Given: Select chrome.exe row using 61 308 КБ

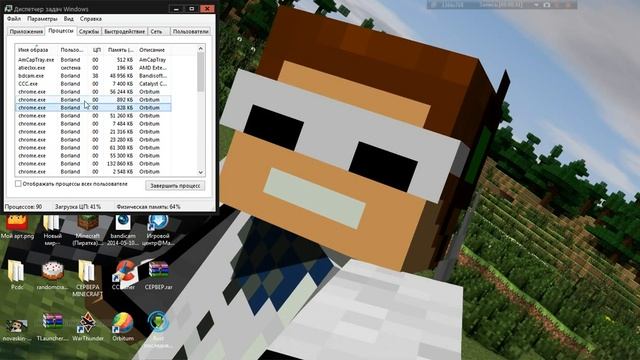Looking at the screenshot, I should point(93,148).
